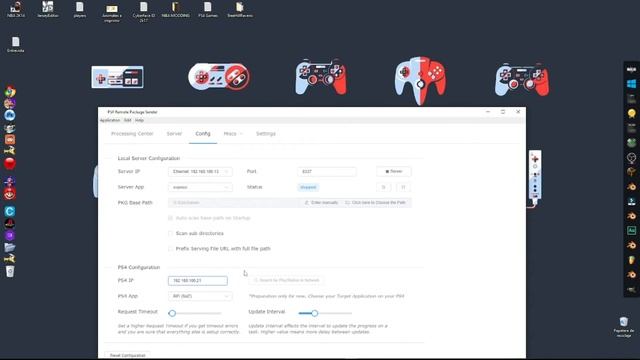Click the stopped status tag
640x360 pixels.
[308, 187]
